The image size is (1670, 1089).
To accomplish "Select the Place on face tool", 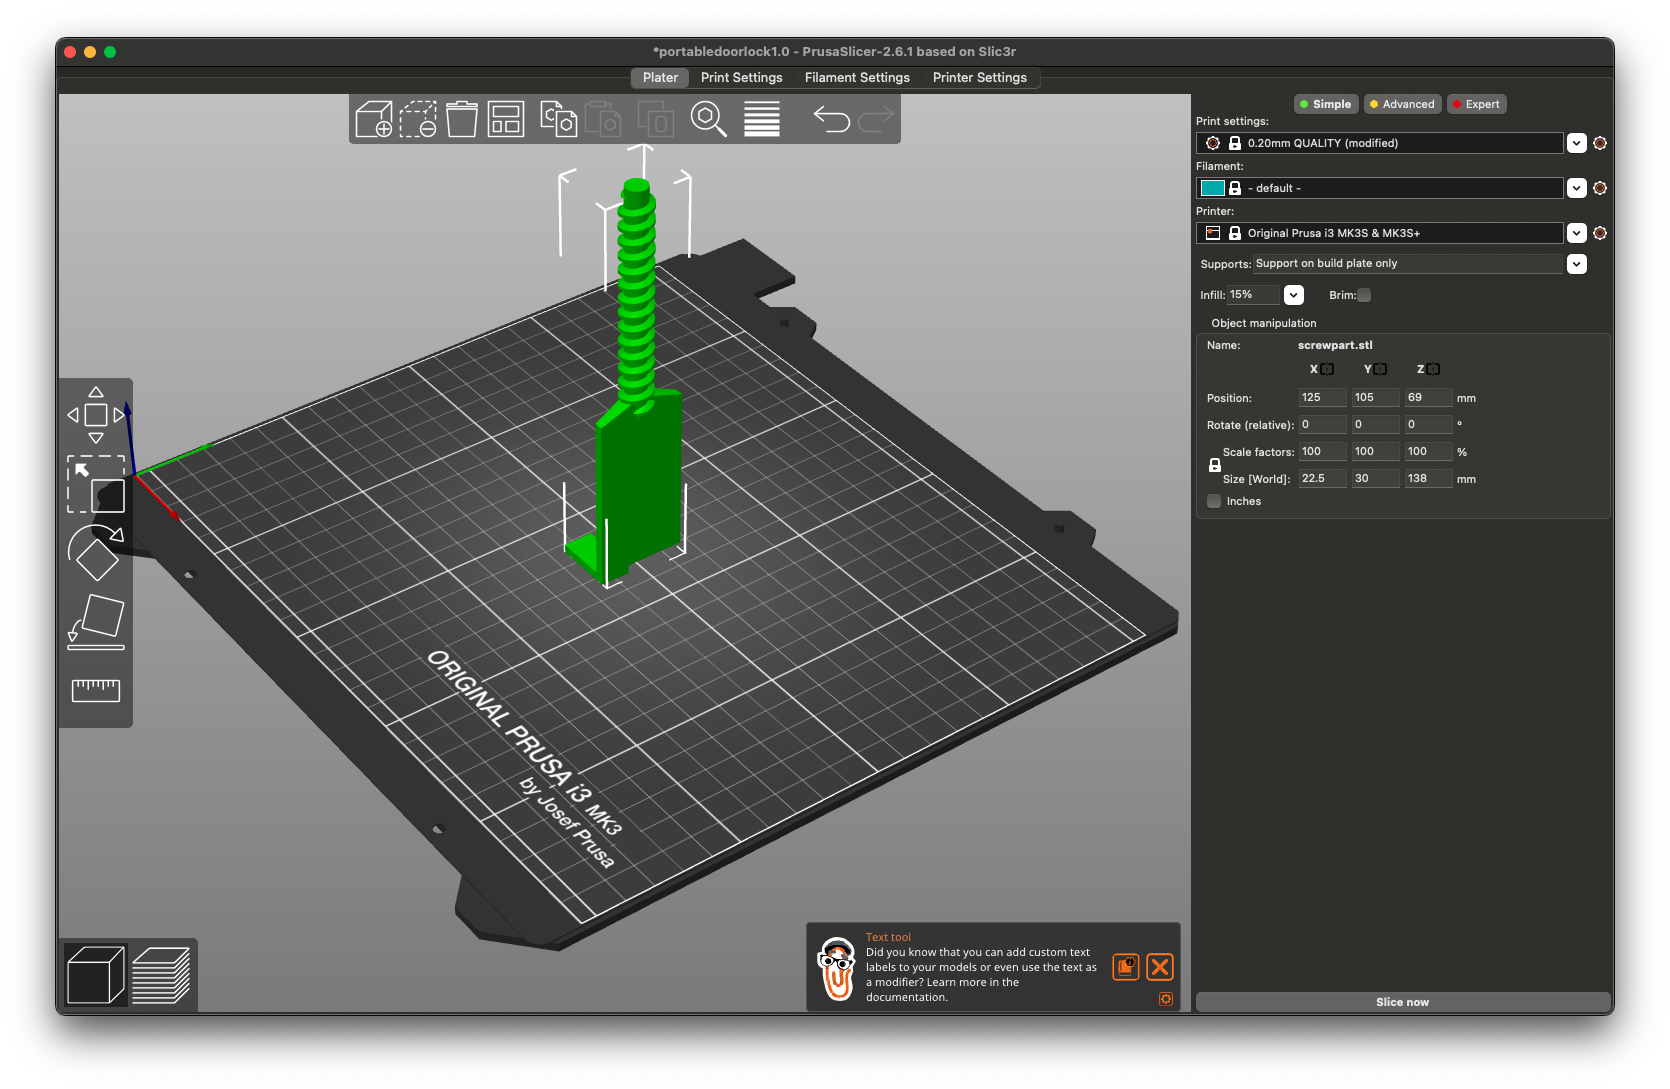I will click(96, 621).
